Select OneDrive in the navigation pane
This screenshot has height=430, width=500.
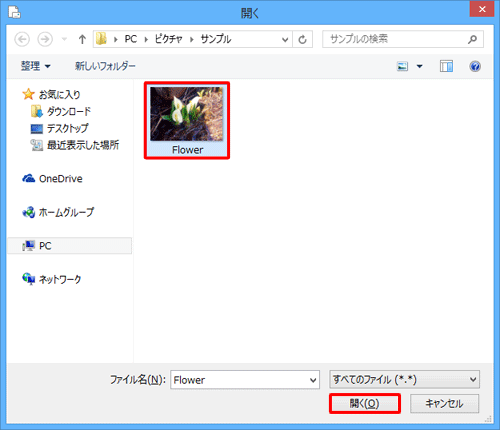click(x=61, y=179)
